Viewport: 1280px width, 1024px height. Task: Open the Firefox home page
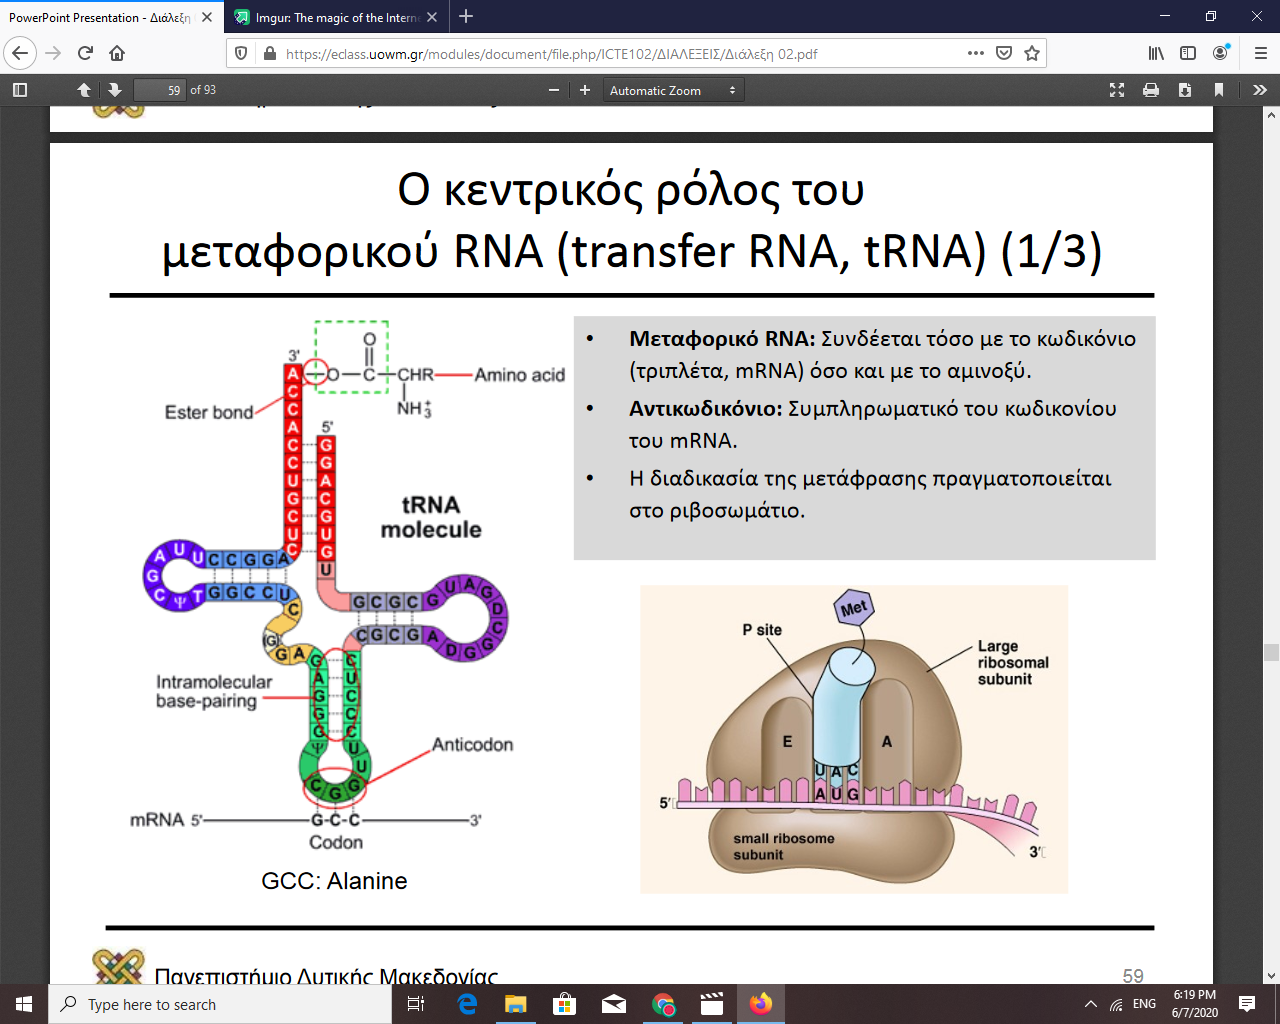click(x=117, y=53)
